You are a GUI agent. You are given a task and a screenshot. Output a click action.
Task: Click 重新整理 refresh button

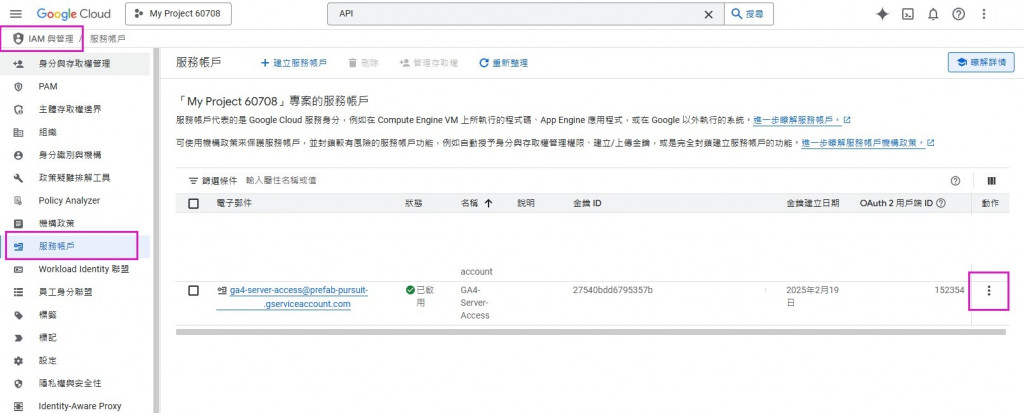[x=504, y=63]
